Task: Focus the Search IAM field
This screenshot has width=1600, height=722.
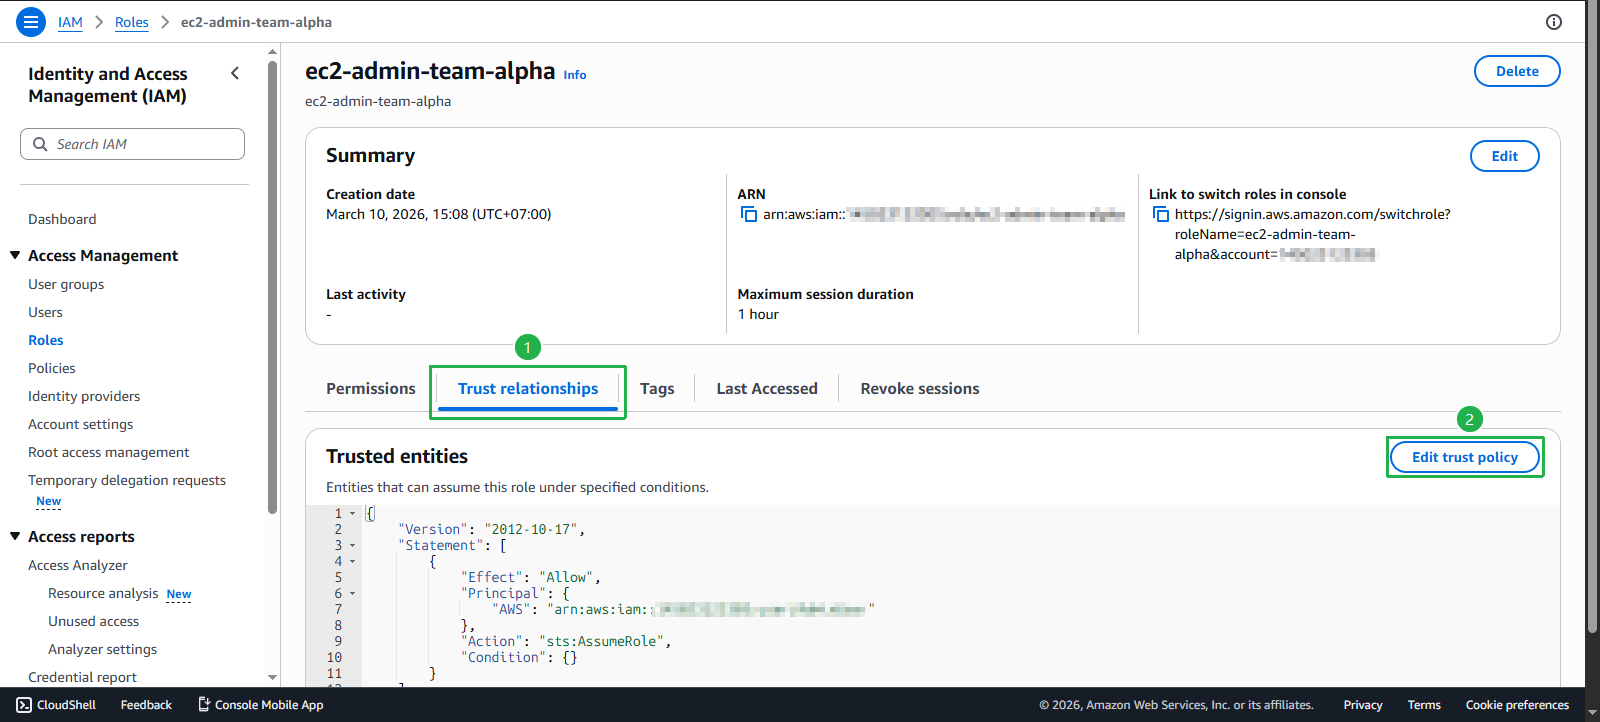Action: [132, 144]
